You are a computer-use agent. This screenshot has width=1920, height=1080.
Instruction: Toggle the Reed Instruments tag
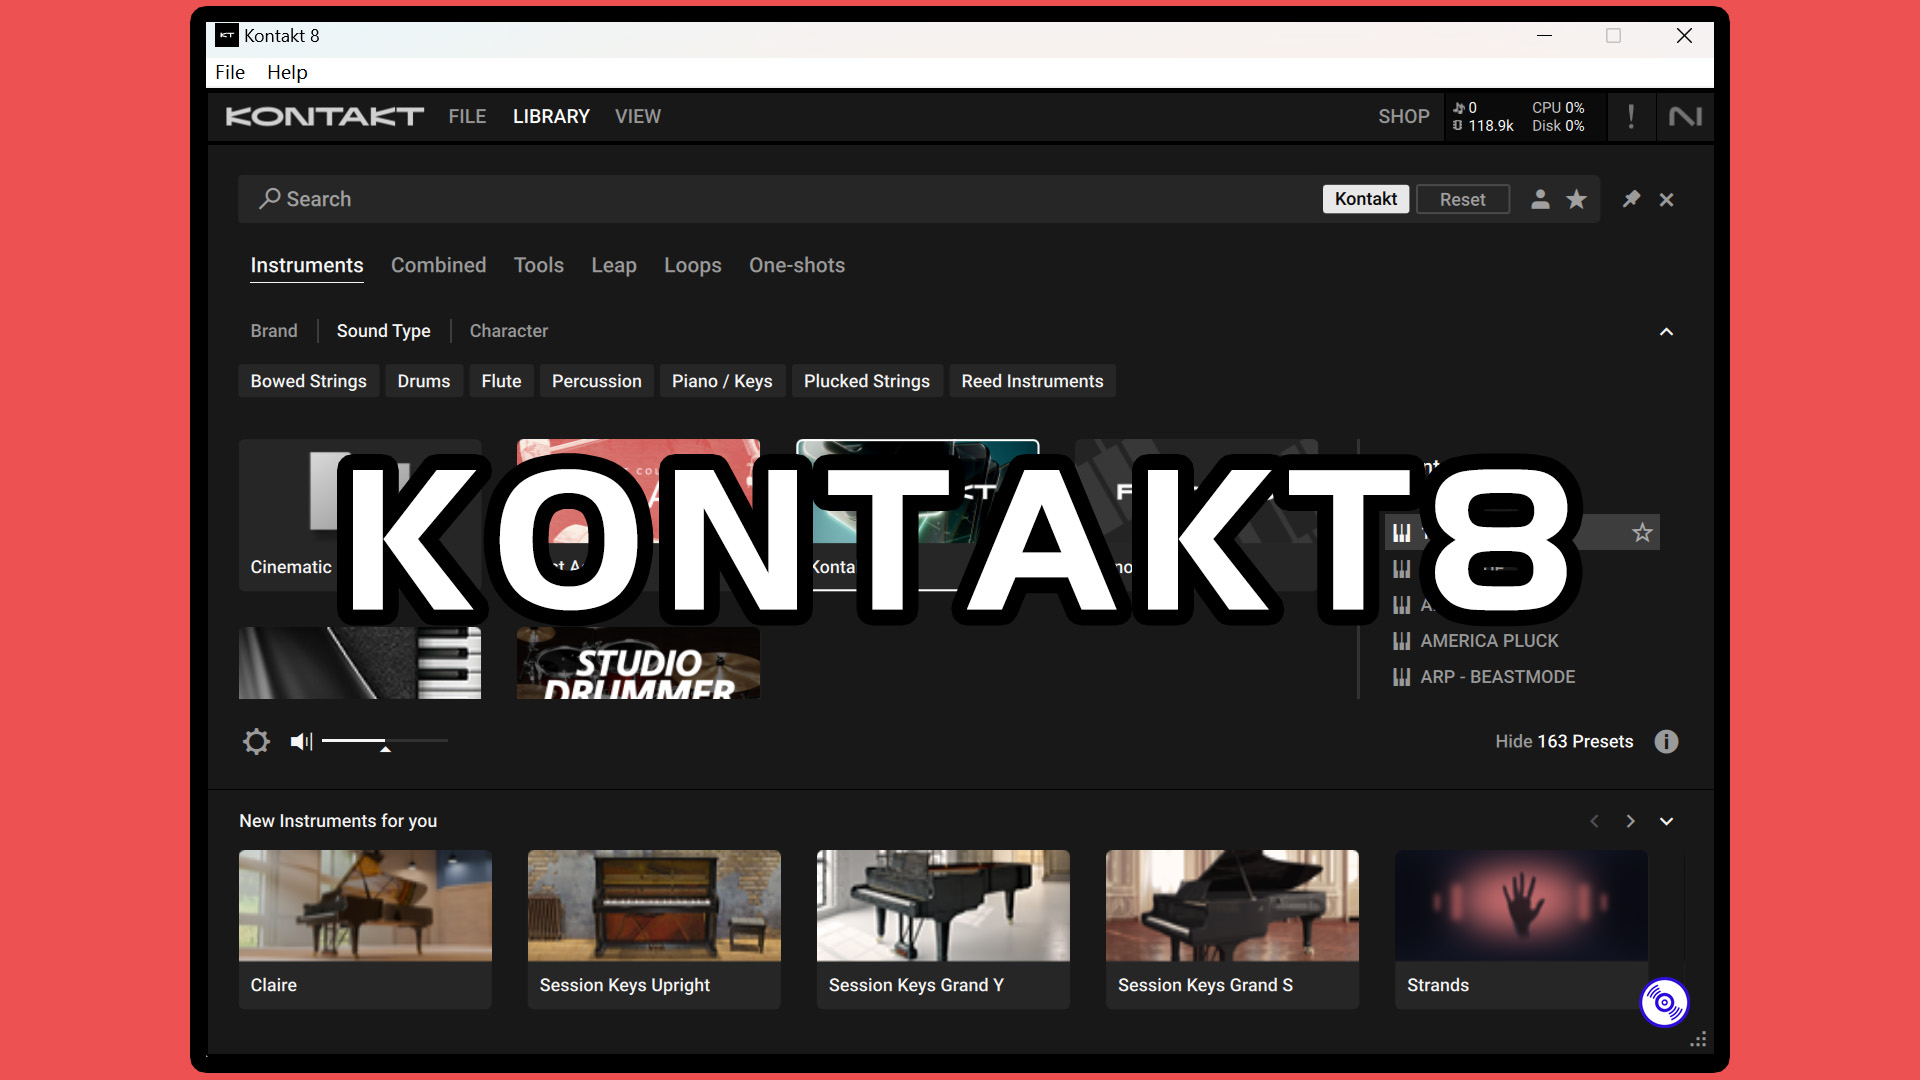click(x=1032, y=381)
